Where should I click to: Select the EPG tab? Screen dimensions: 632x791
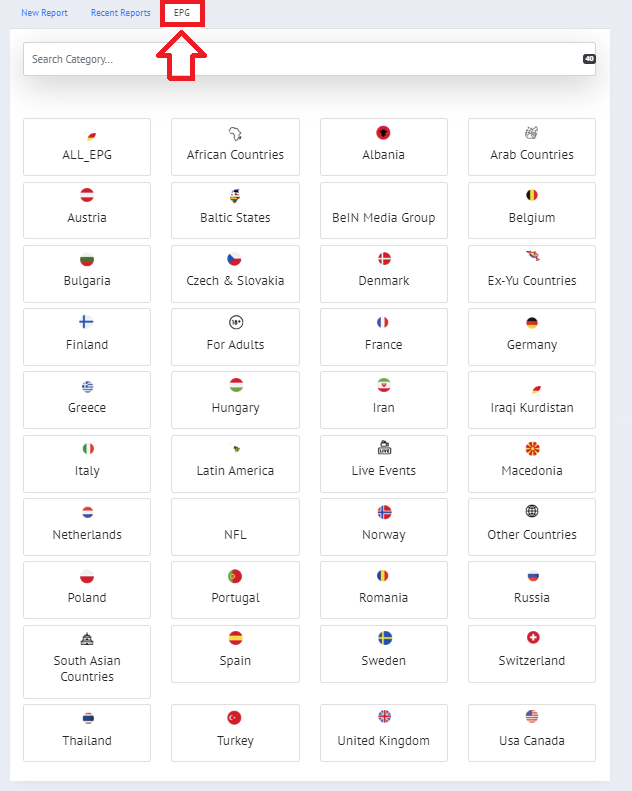[182, 13]
